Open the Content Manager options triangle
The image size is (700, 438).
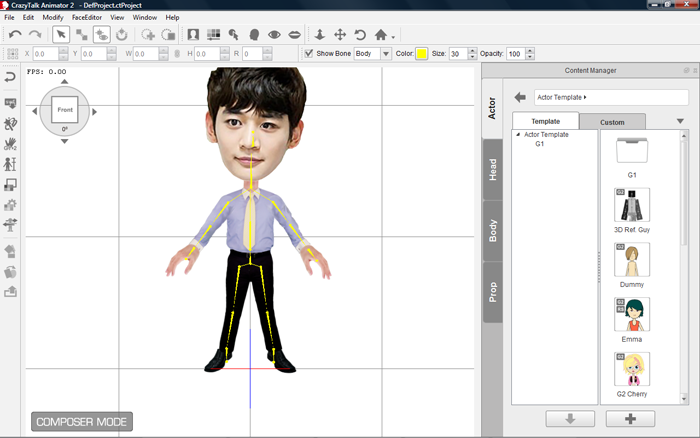[x=680, y=121]
